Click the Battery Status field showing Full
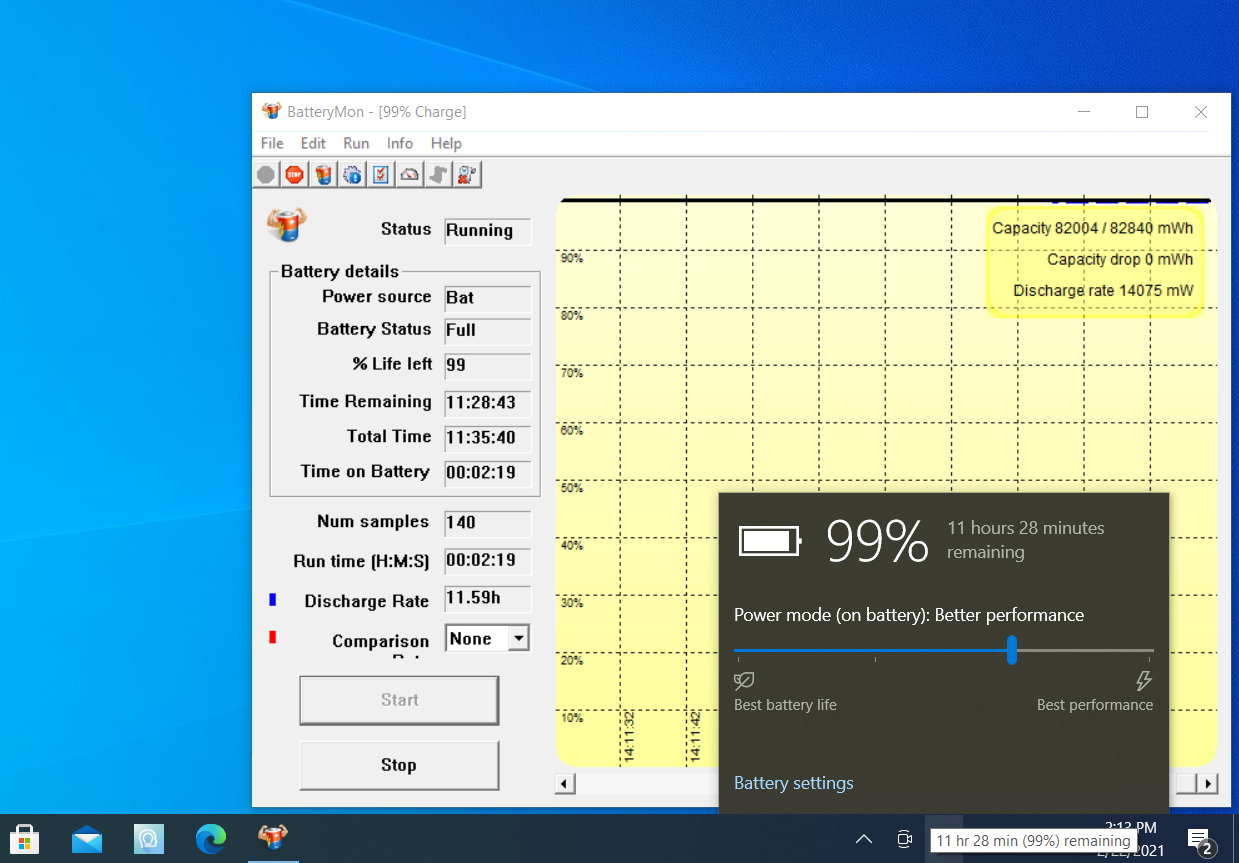 tap(488, 331)
